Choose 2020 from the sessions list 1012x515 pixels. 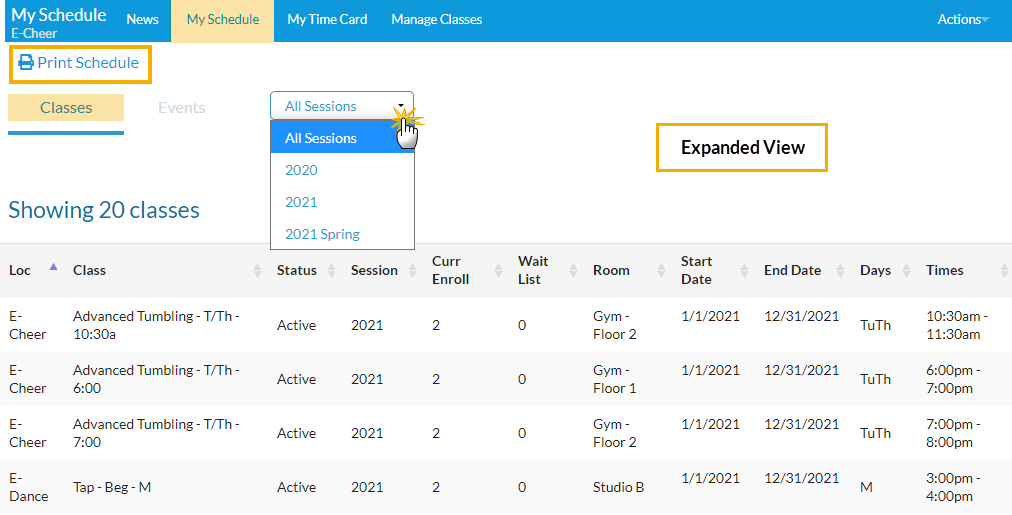point(302,170)
